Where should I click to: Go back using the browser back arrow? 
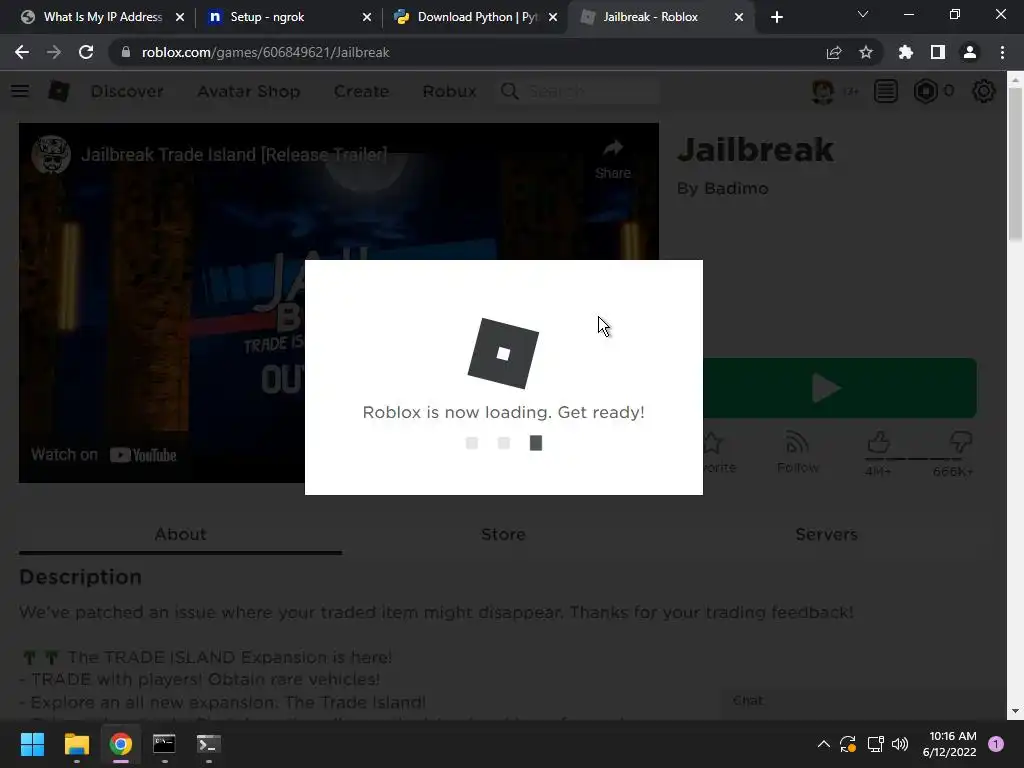[x=22, y=52]
